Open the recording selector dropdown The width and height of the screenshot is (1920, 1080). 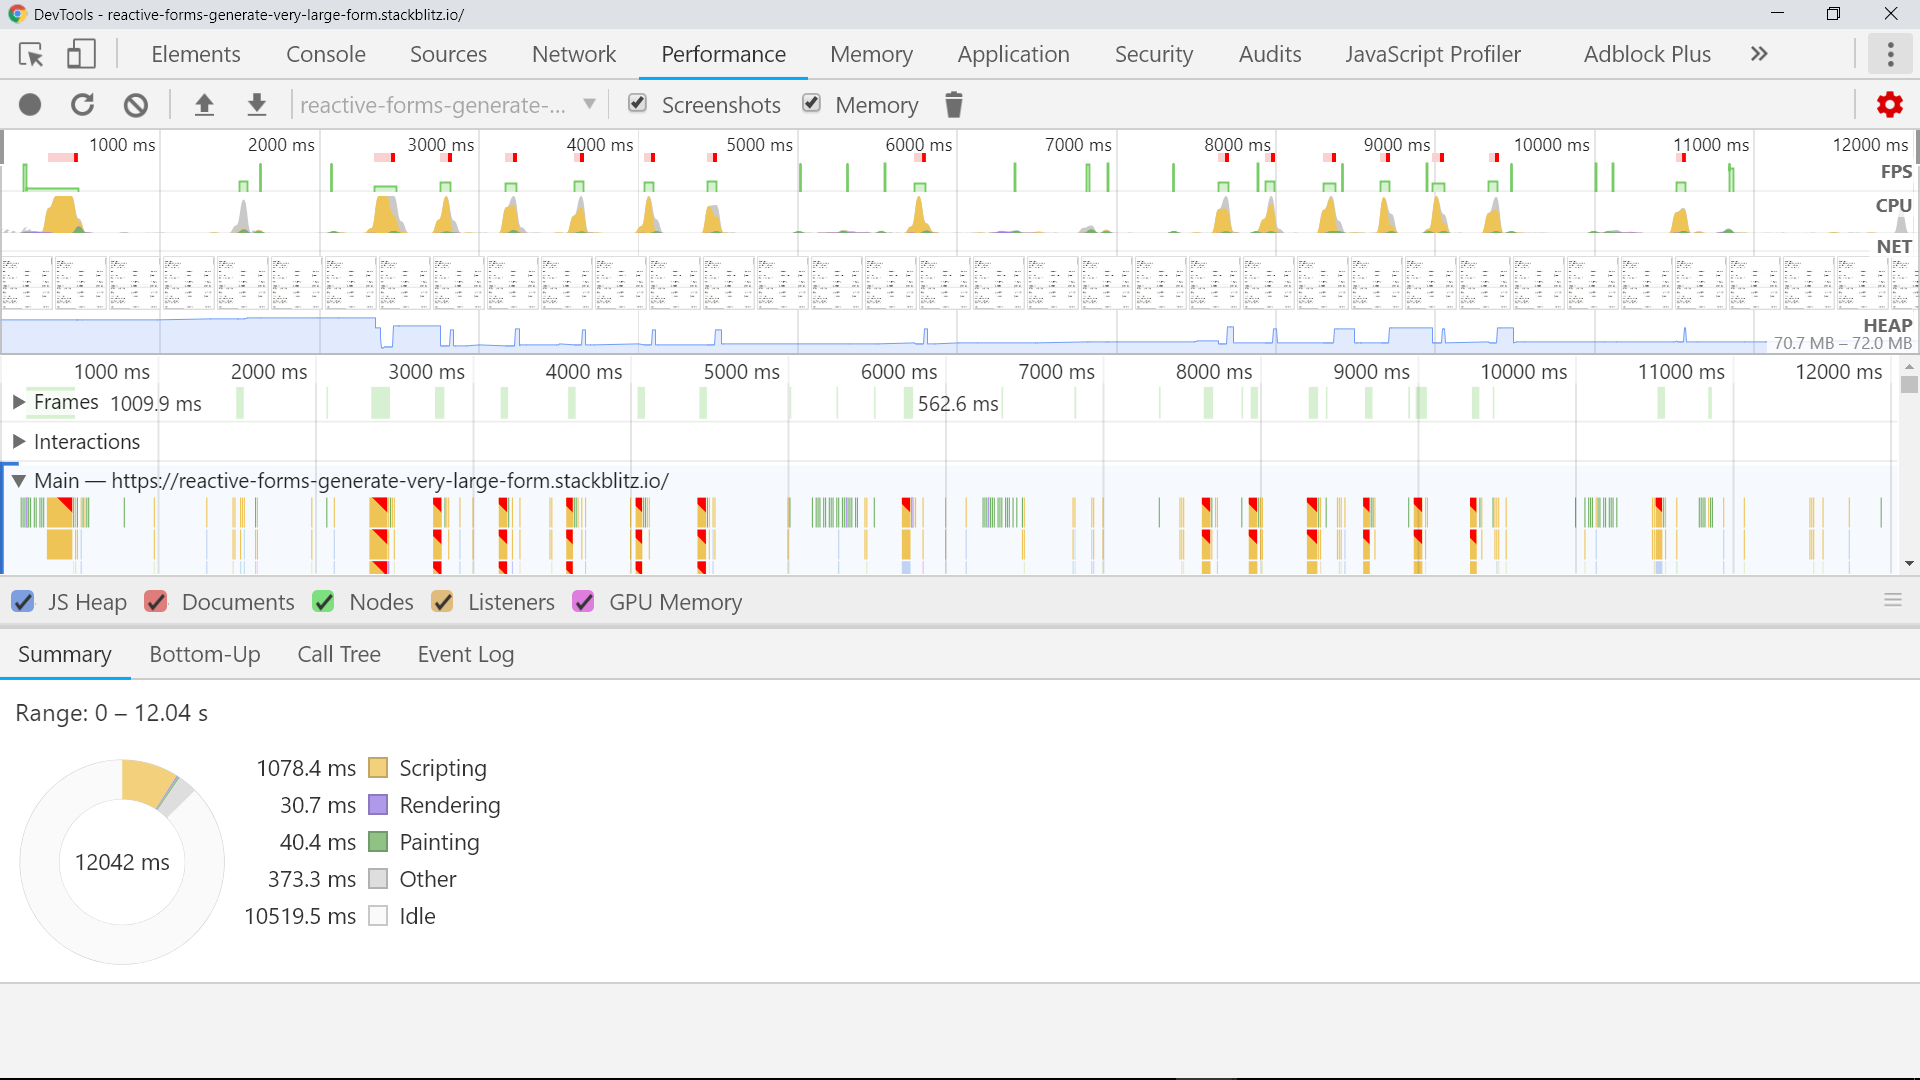(589, 104)
